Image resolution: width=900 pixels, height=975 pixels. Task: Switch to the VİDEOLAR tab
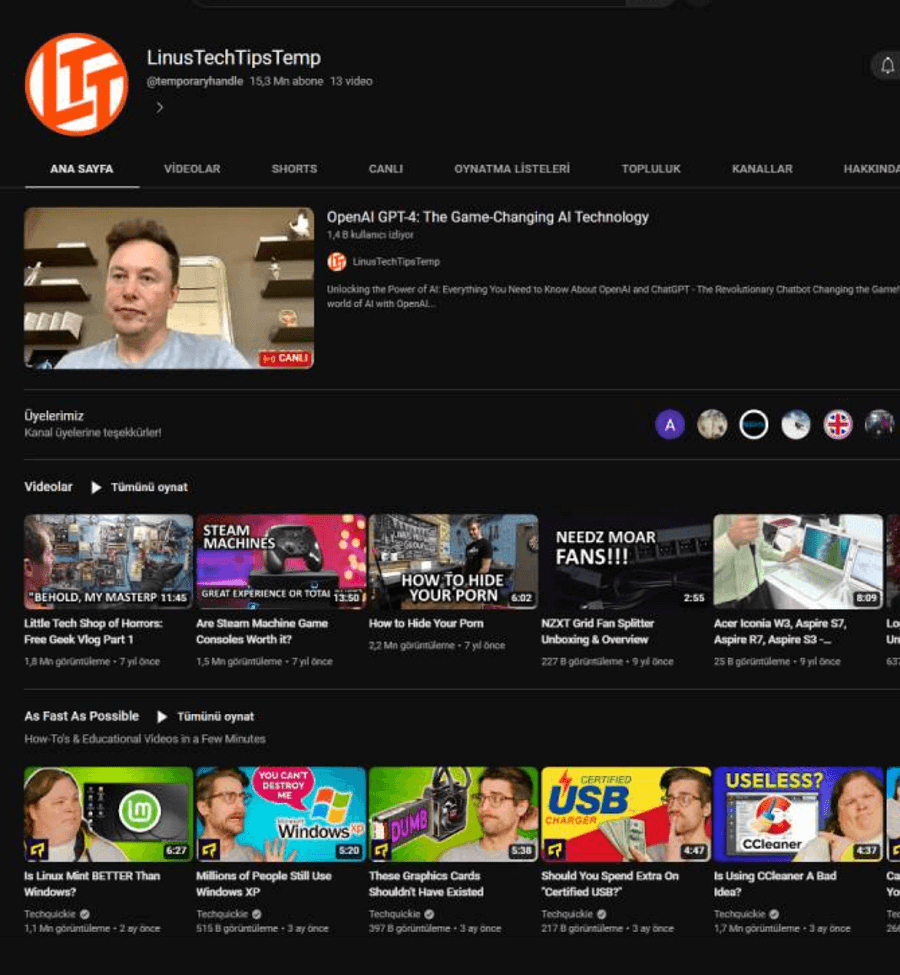tap(192, 169)
